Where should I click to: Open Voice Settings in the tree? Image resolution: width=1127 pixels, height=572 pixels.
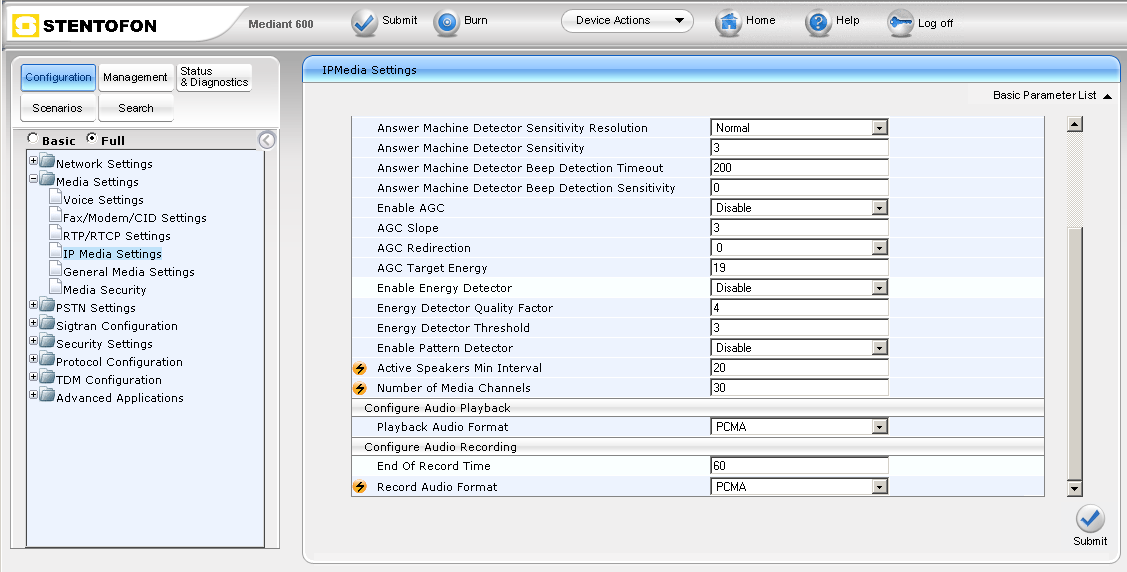tap(103, 200)
